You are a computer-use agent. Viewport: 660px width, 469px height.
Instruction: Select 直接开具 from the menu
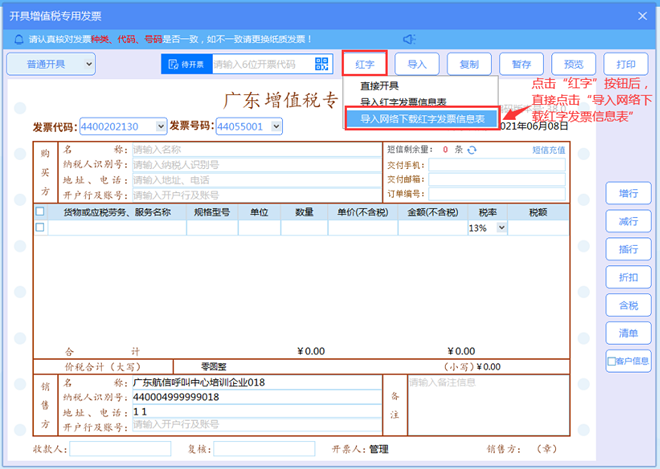[x=379, y=86]
